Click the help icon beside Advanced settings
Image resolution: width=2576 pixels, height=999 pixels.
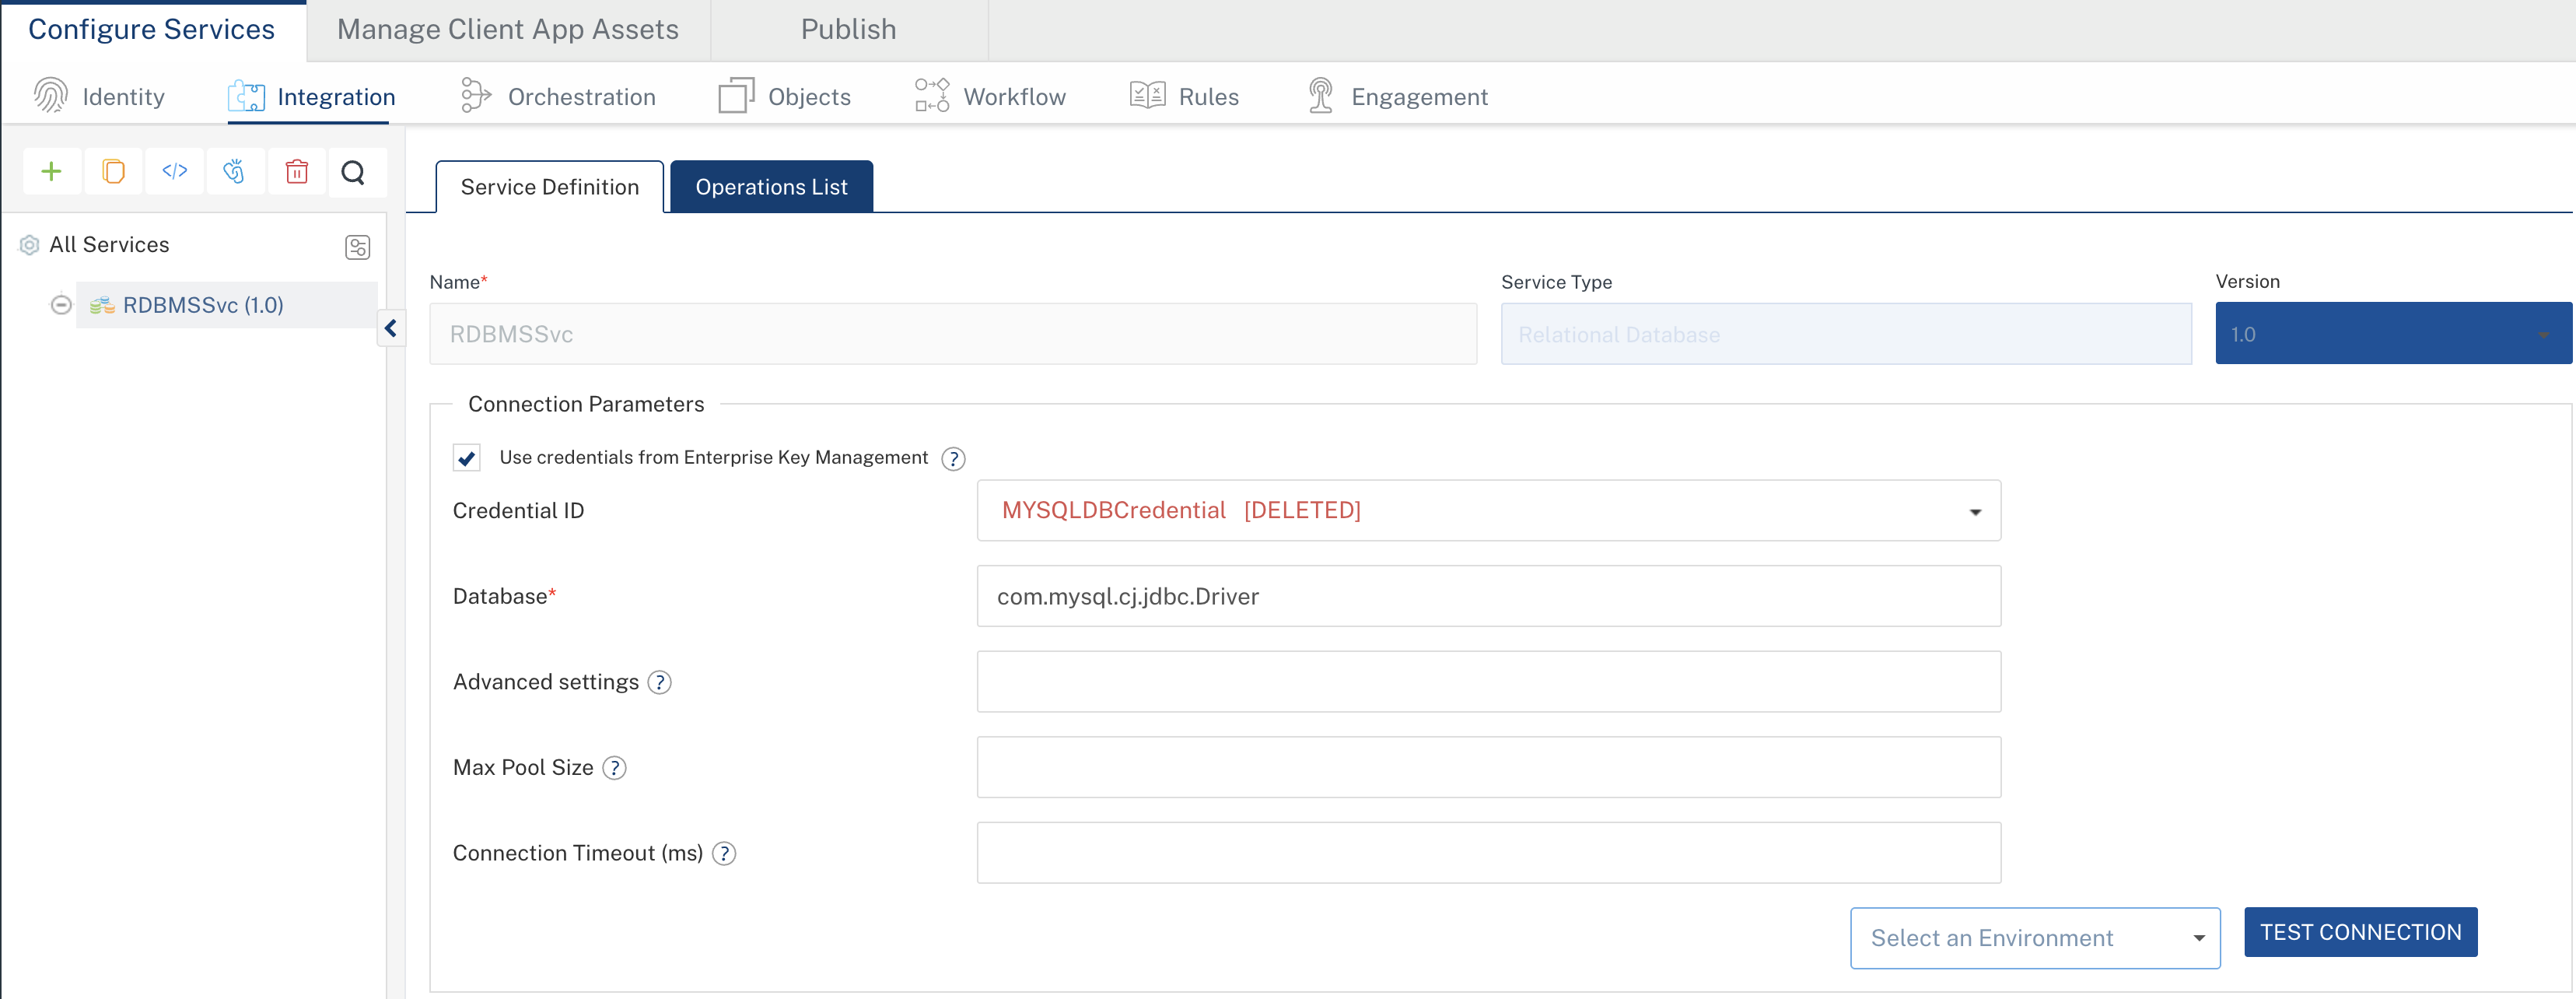coord(659,682)
